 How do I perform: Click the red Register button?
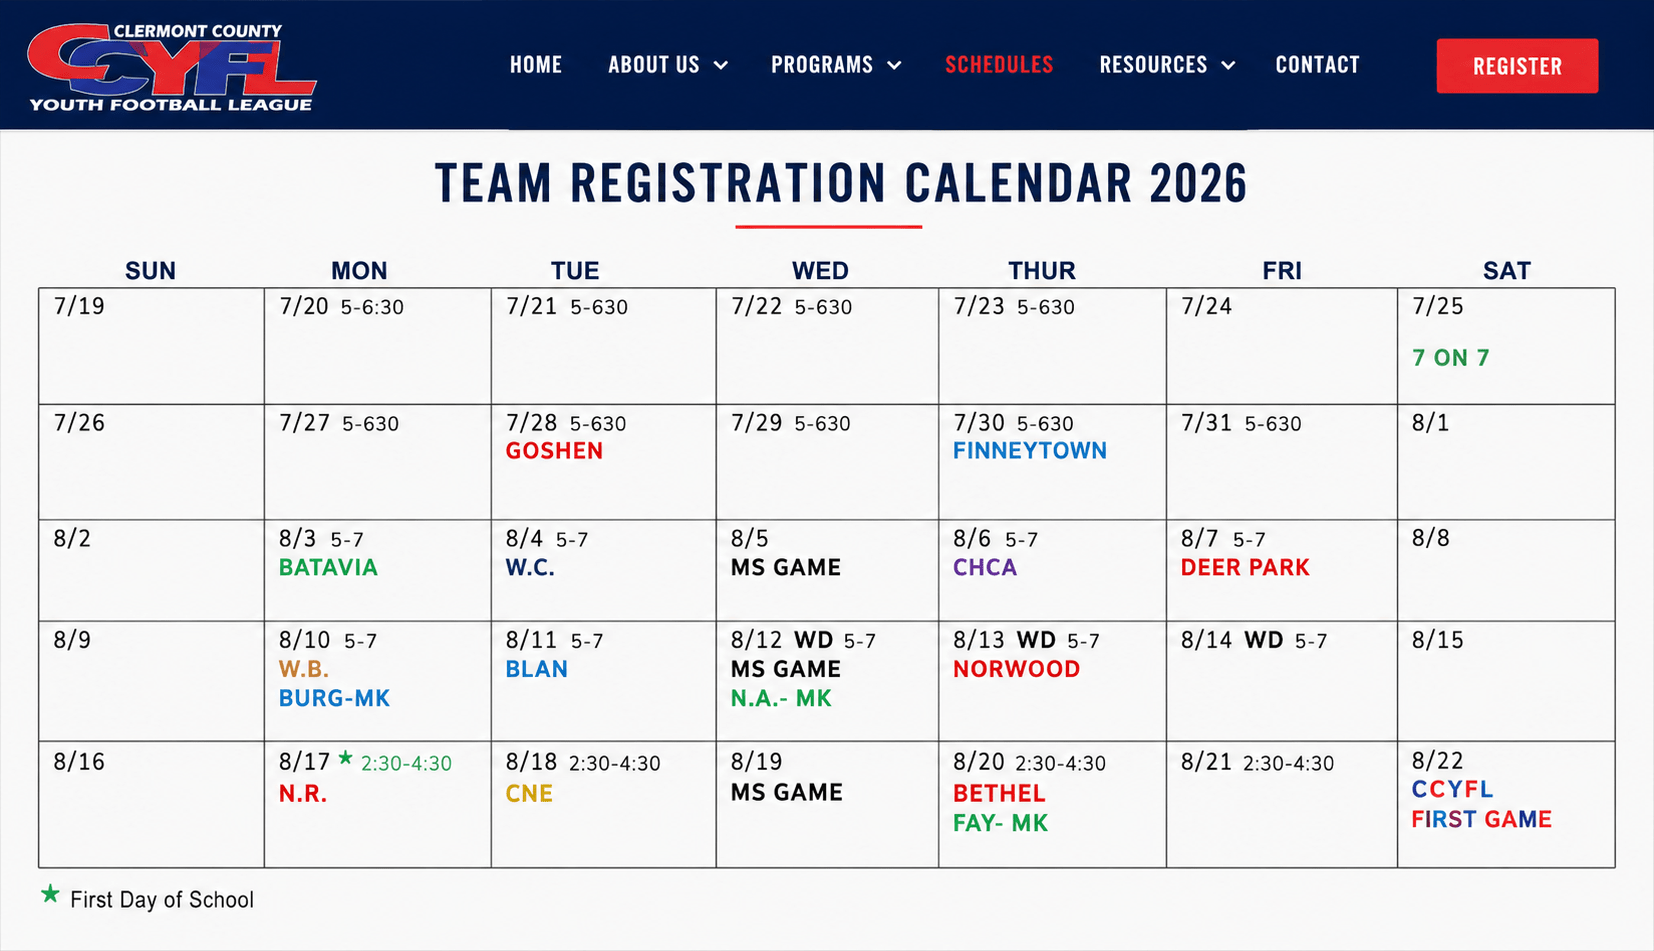click(x=1517, y=66)
